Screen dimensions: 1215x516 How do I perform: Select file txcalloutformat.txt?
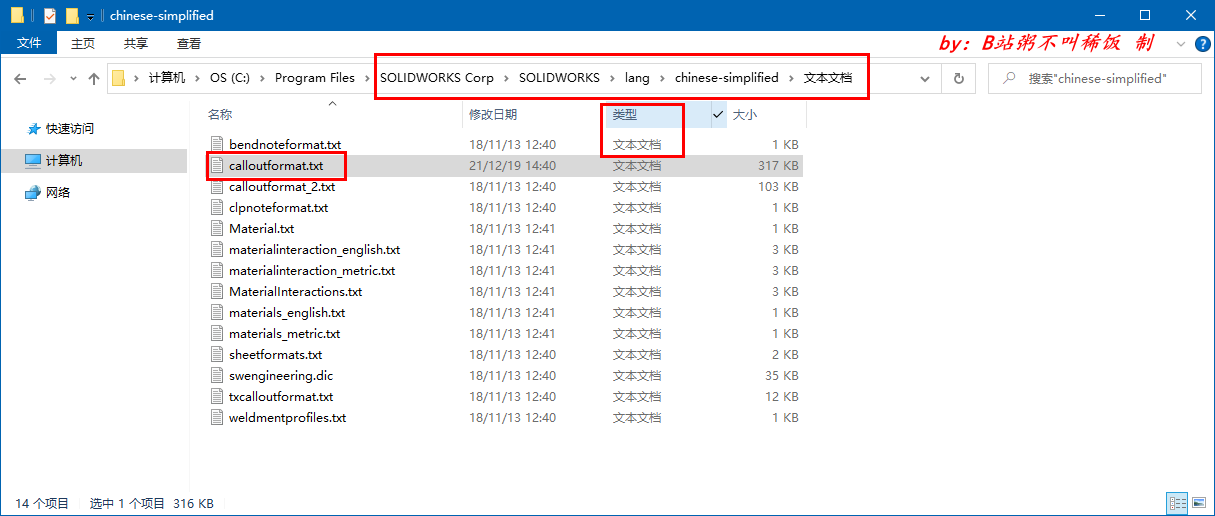pyautogui.click(x=281, y=397)
